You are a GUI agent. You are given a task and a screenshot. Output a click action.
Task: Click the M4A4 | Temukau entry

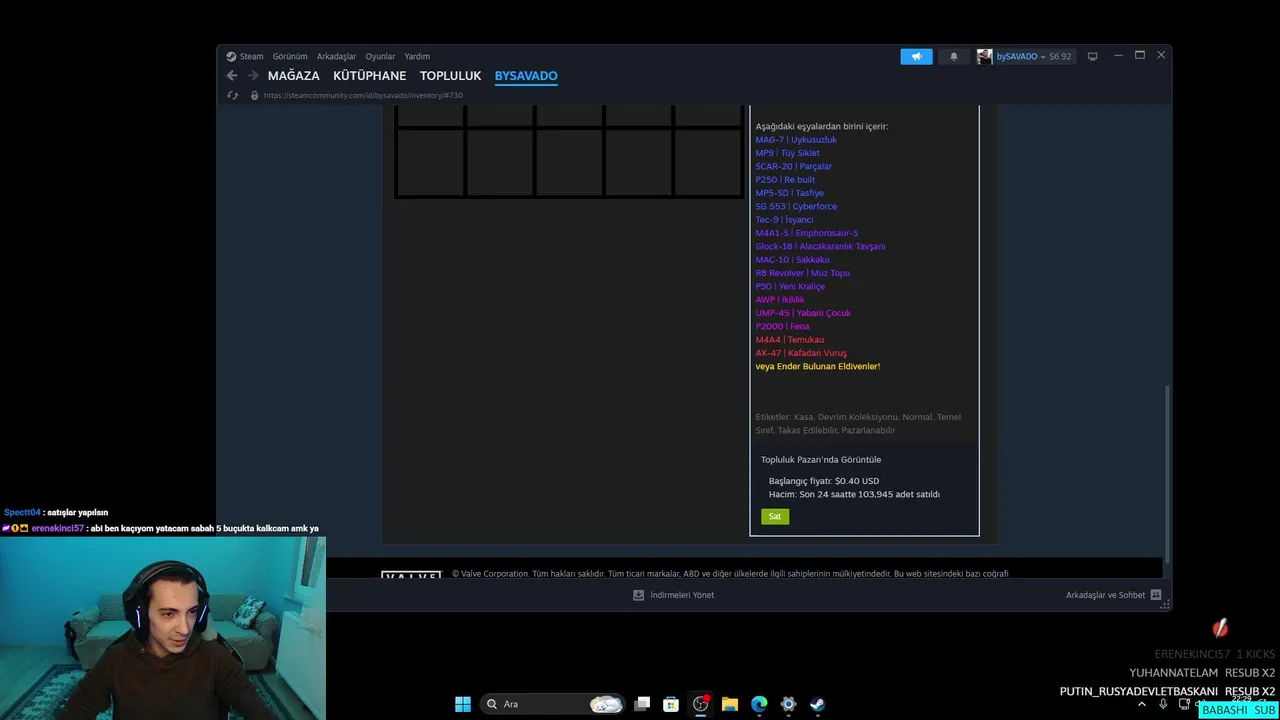tap(790, 340)
